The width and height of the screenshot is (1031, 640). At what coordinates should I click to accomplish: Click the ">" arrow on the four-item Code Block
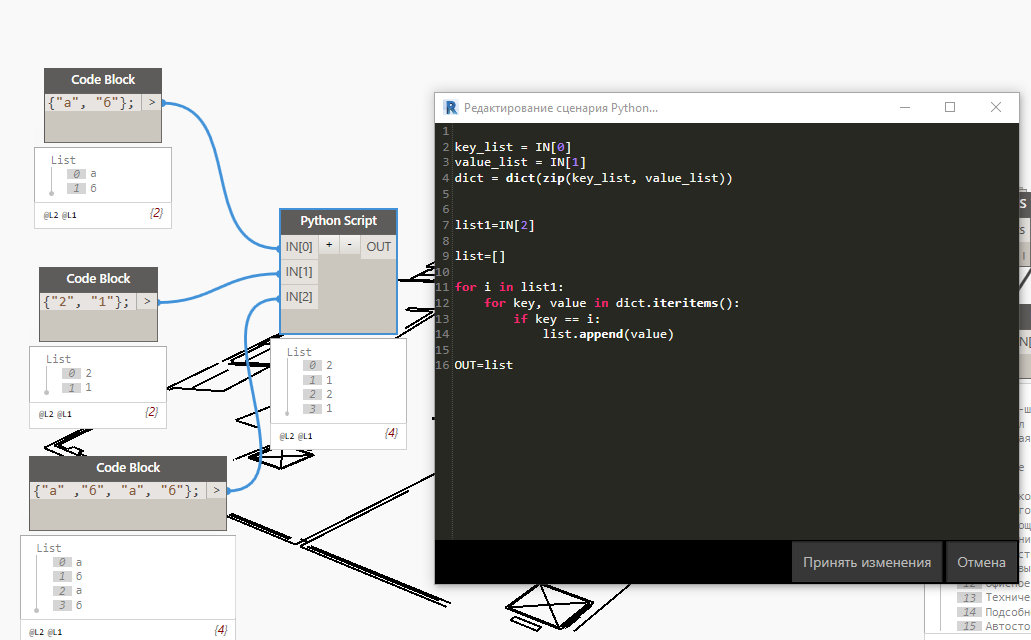click(x=215, y=489)
